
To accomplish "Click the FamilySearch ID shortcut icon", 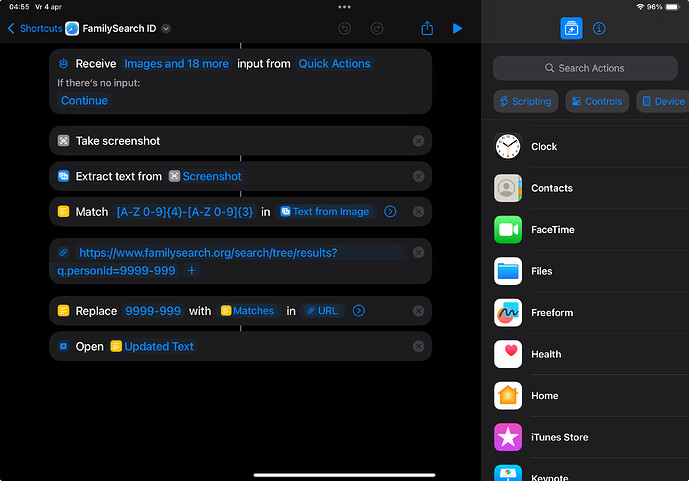I will pos(72,29).
